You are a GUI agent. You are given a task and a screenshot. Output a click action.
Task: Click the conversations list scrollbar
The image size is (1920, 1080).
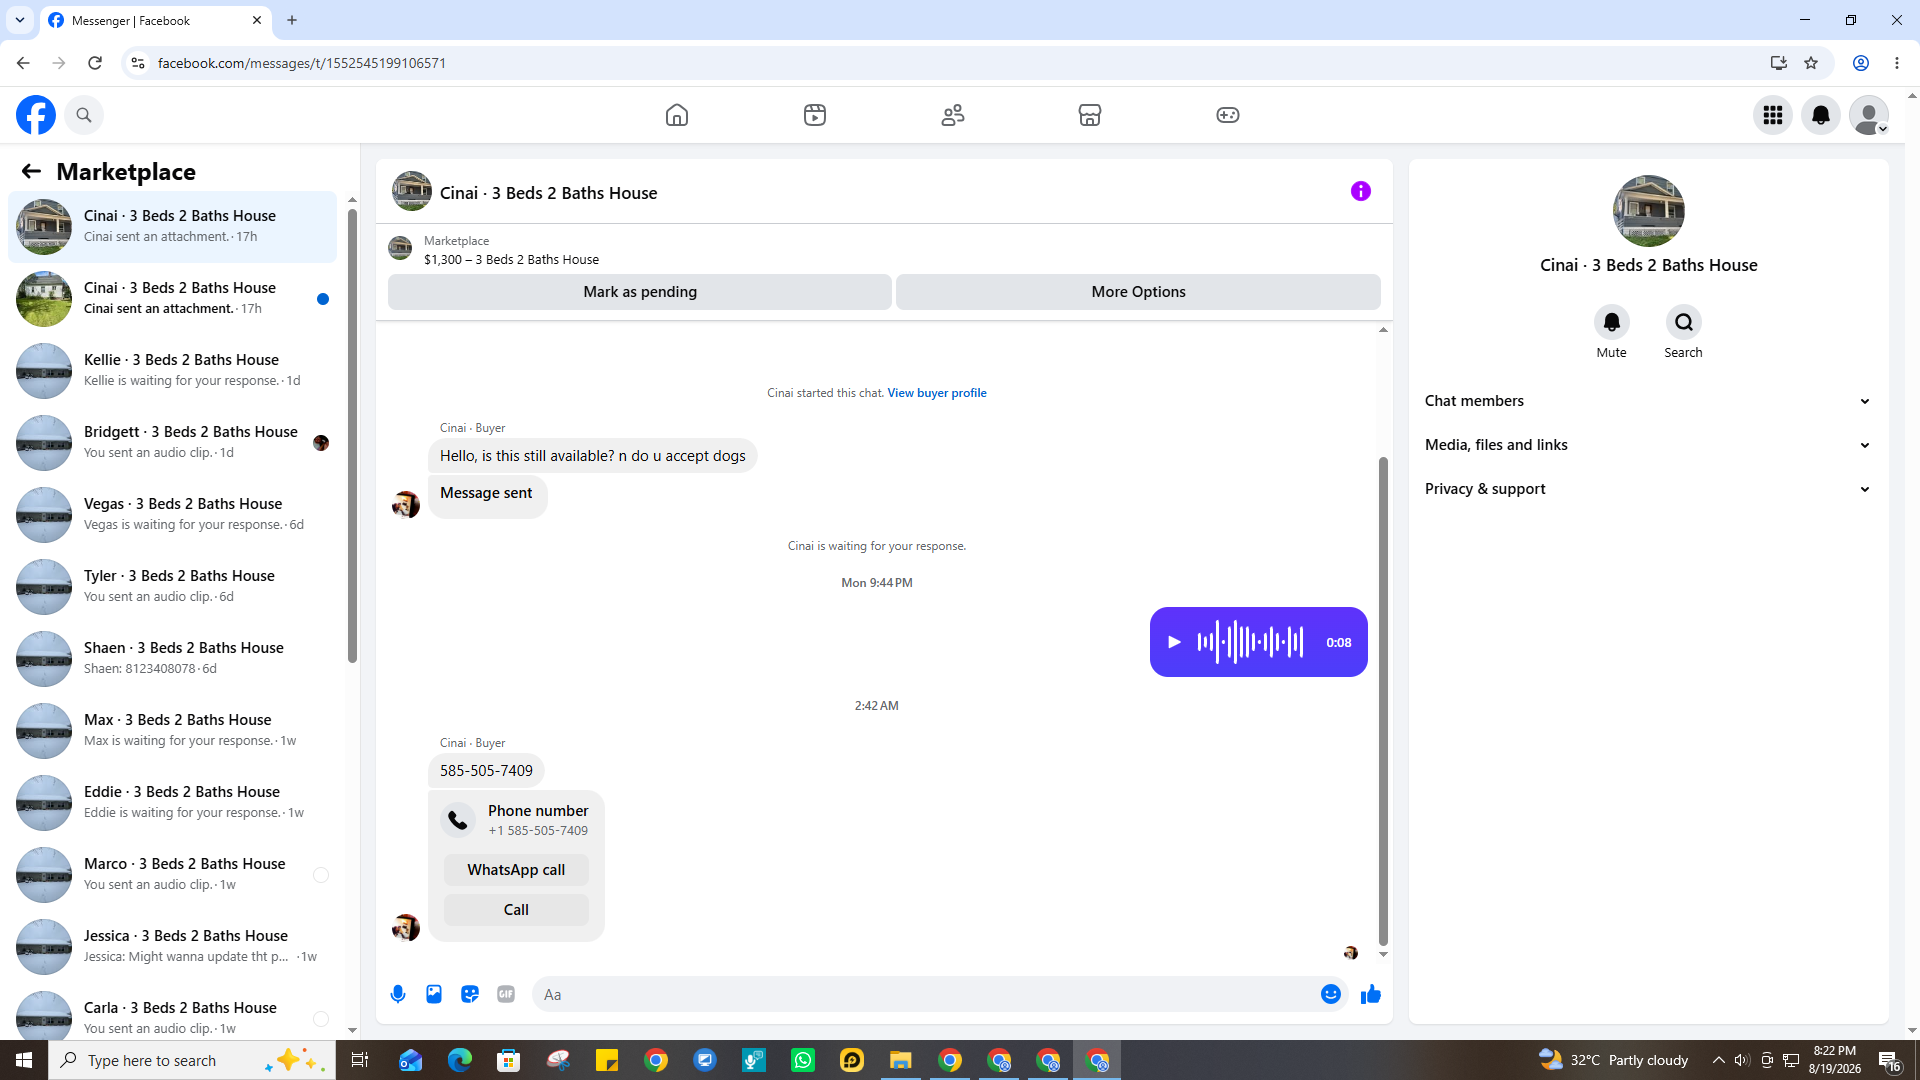[352, 435]
